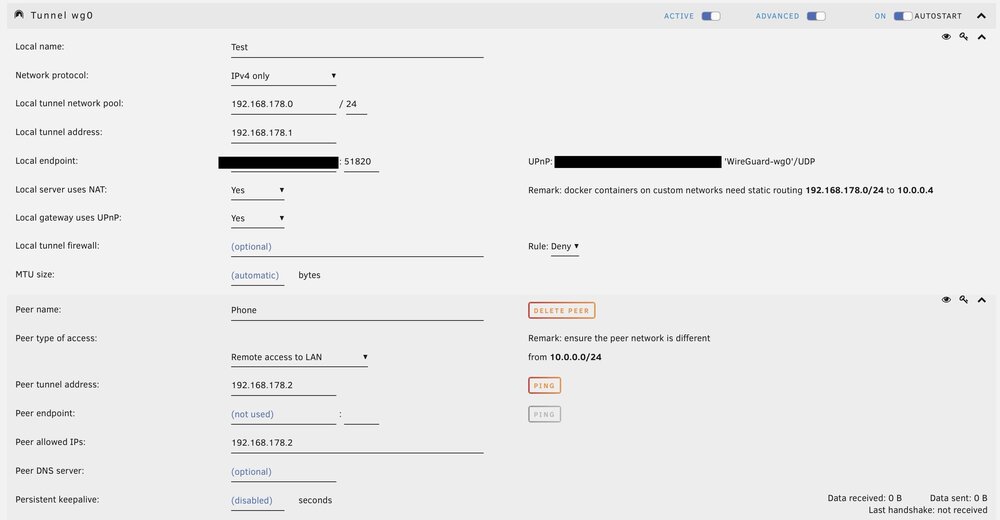Toggle the Active tunnel switch
The width and height of the screenshot is (1000, 520).
point(710,16)
